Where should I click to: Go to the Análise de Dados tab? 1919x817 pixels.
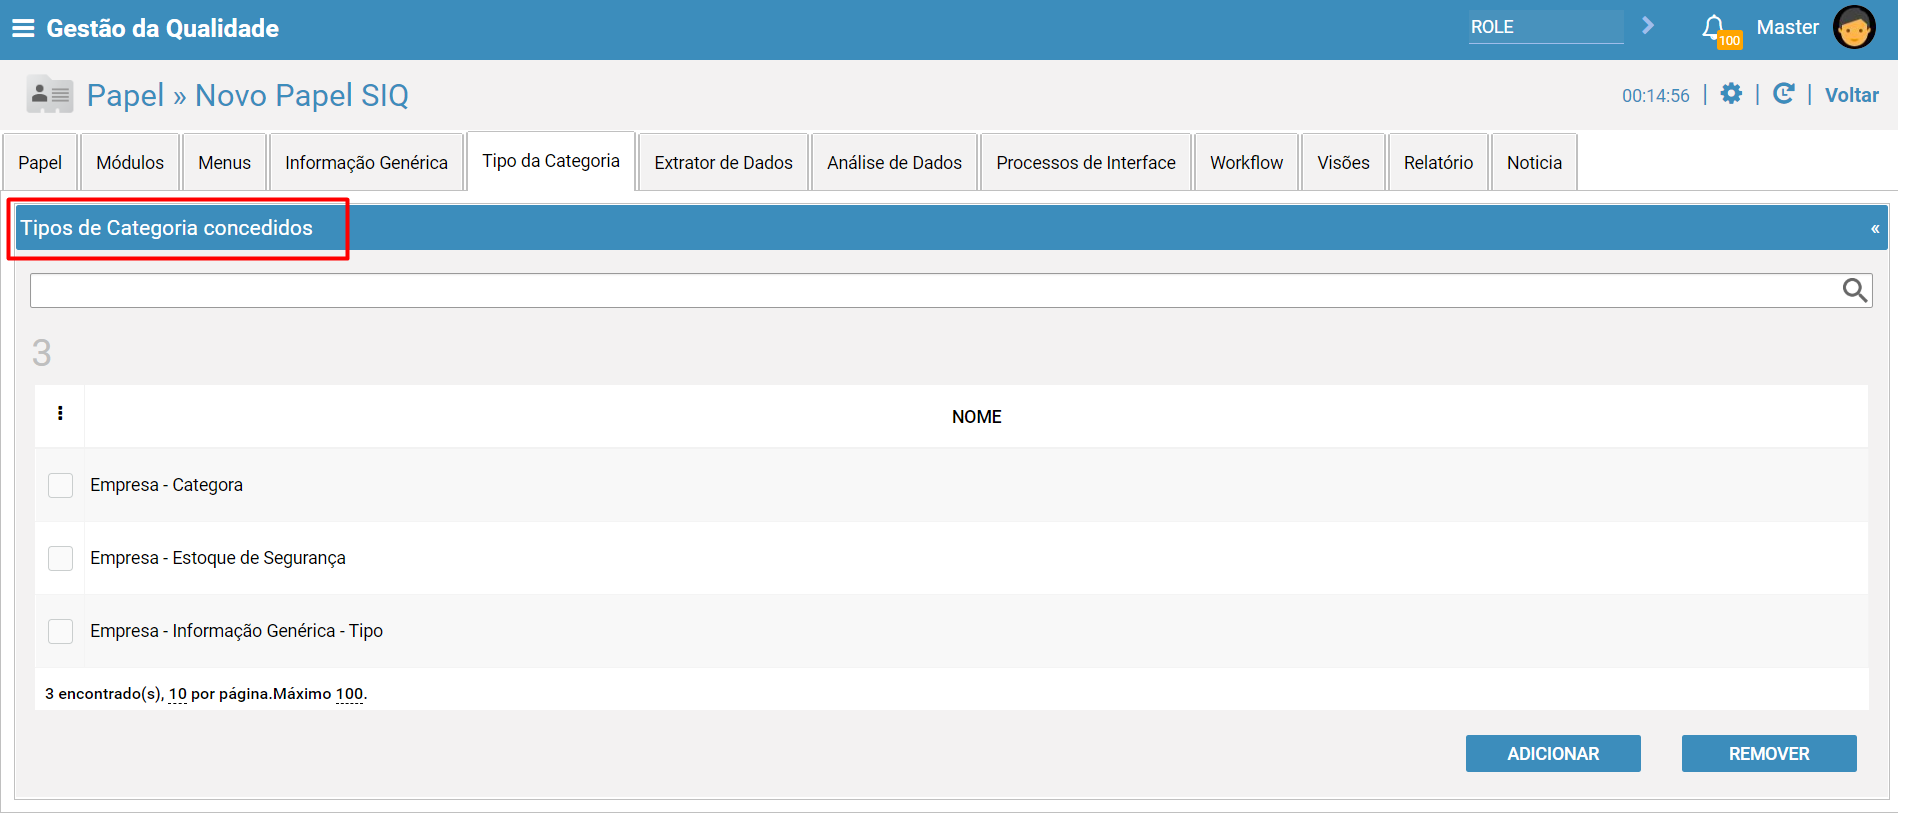pyautogui.click(x=894, y=162)
